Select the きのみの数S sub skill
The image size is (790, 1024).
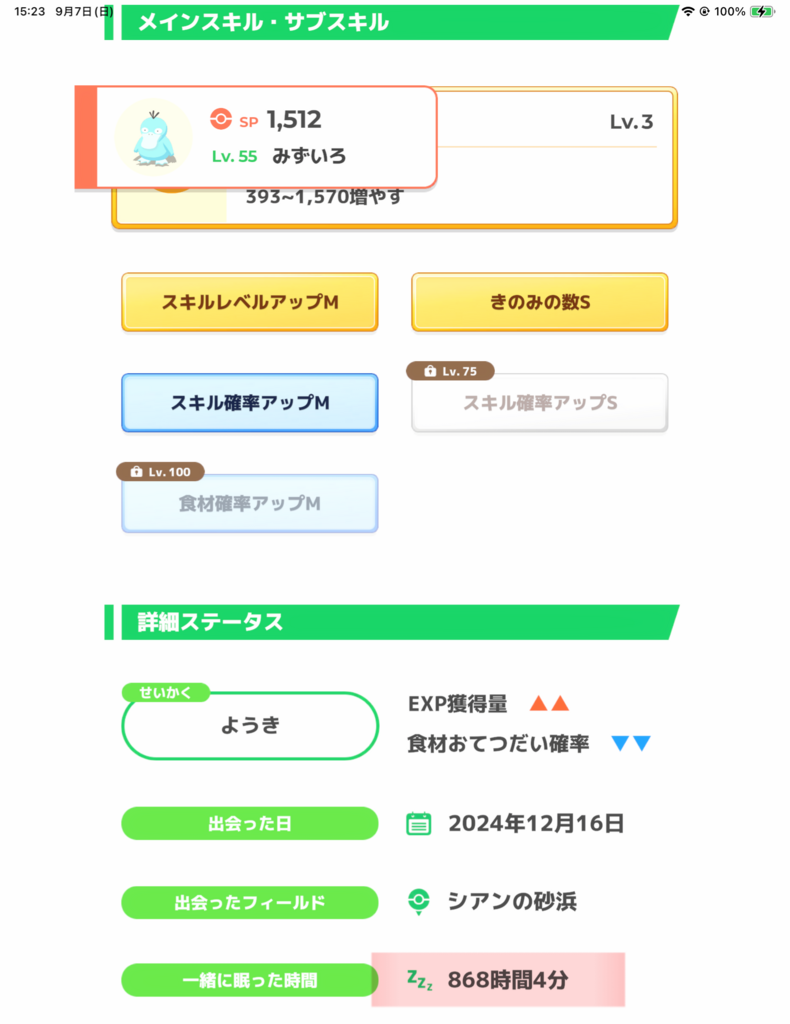[539, 302]
